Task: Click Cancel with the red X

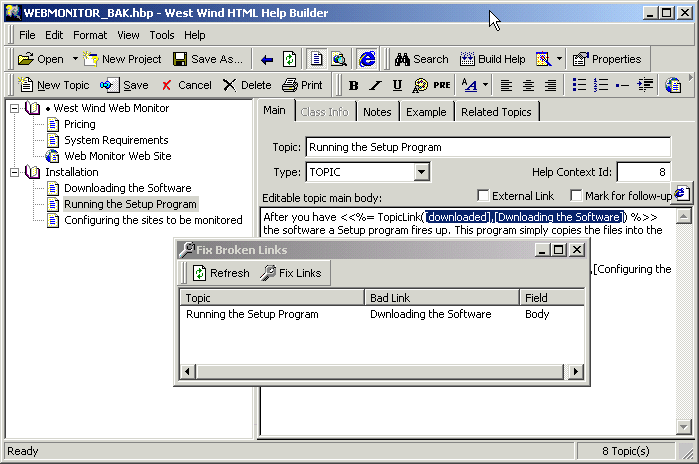Action: (186, 85)
